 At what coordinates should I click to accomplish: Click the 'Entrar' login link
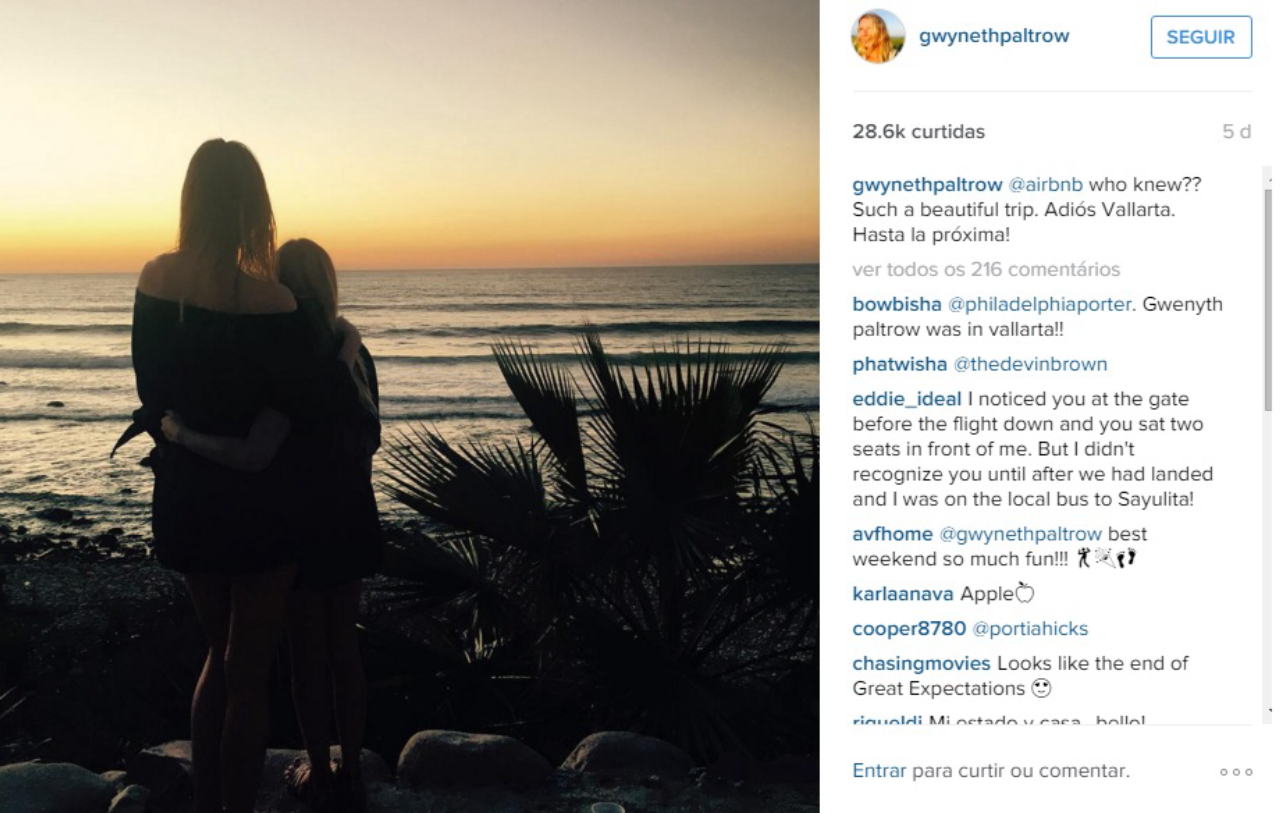[879, 771]
